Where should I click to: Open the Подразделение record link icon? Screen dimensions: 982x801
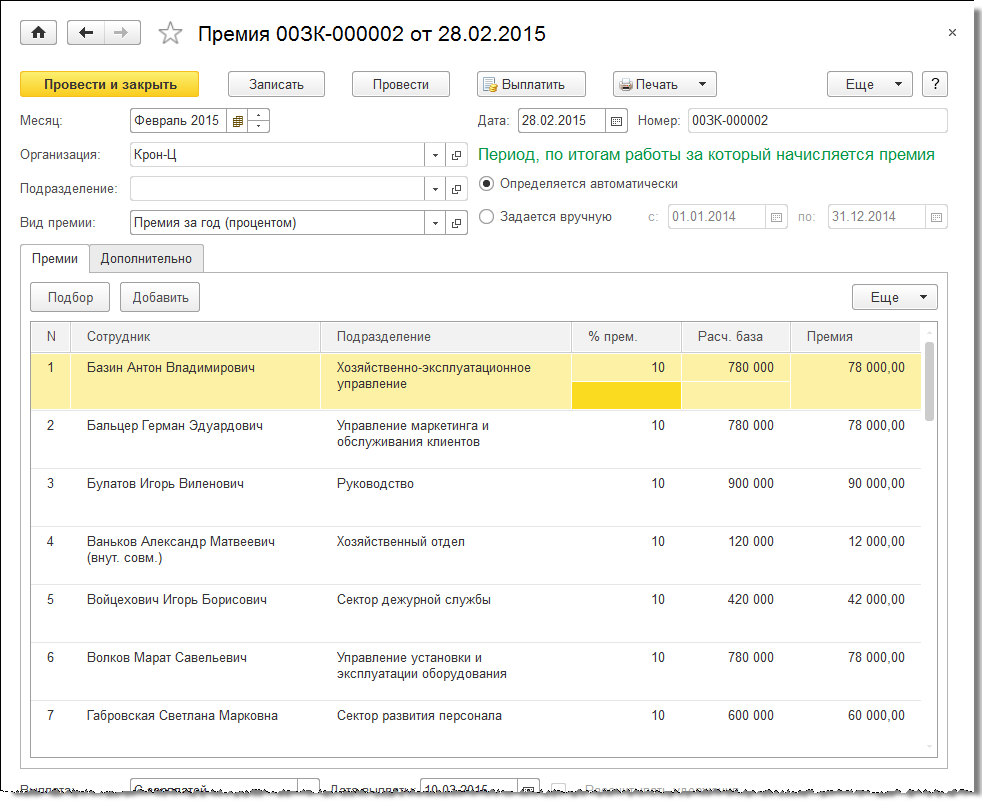pyautogui.click(x=457, y=189)
